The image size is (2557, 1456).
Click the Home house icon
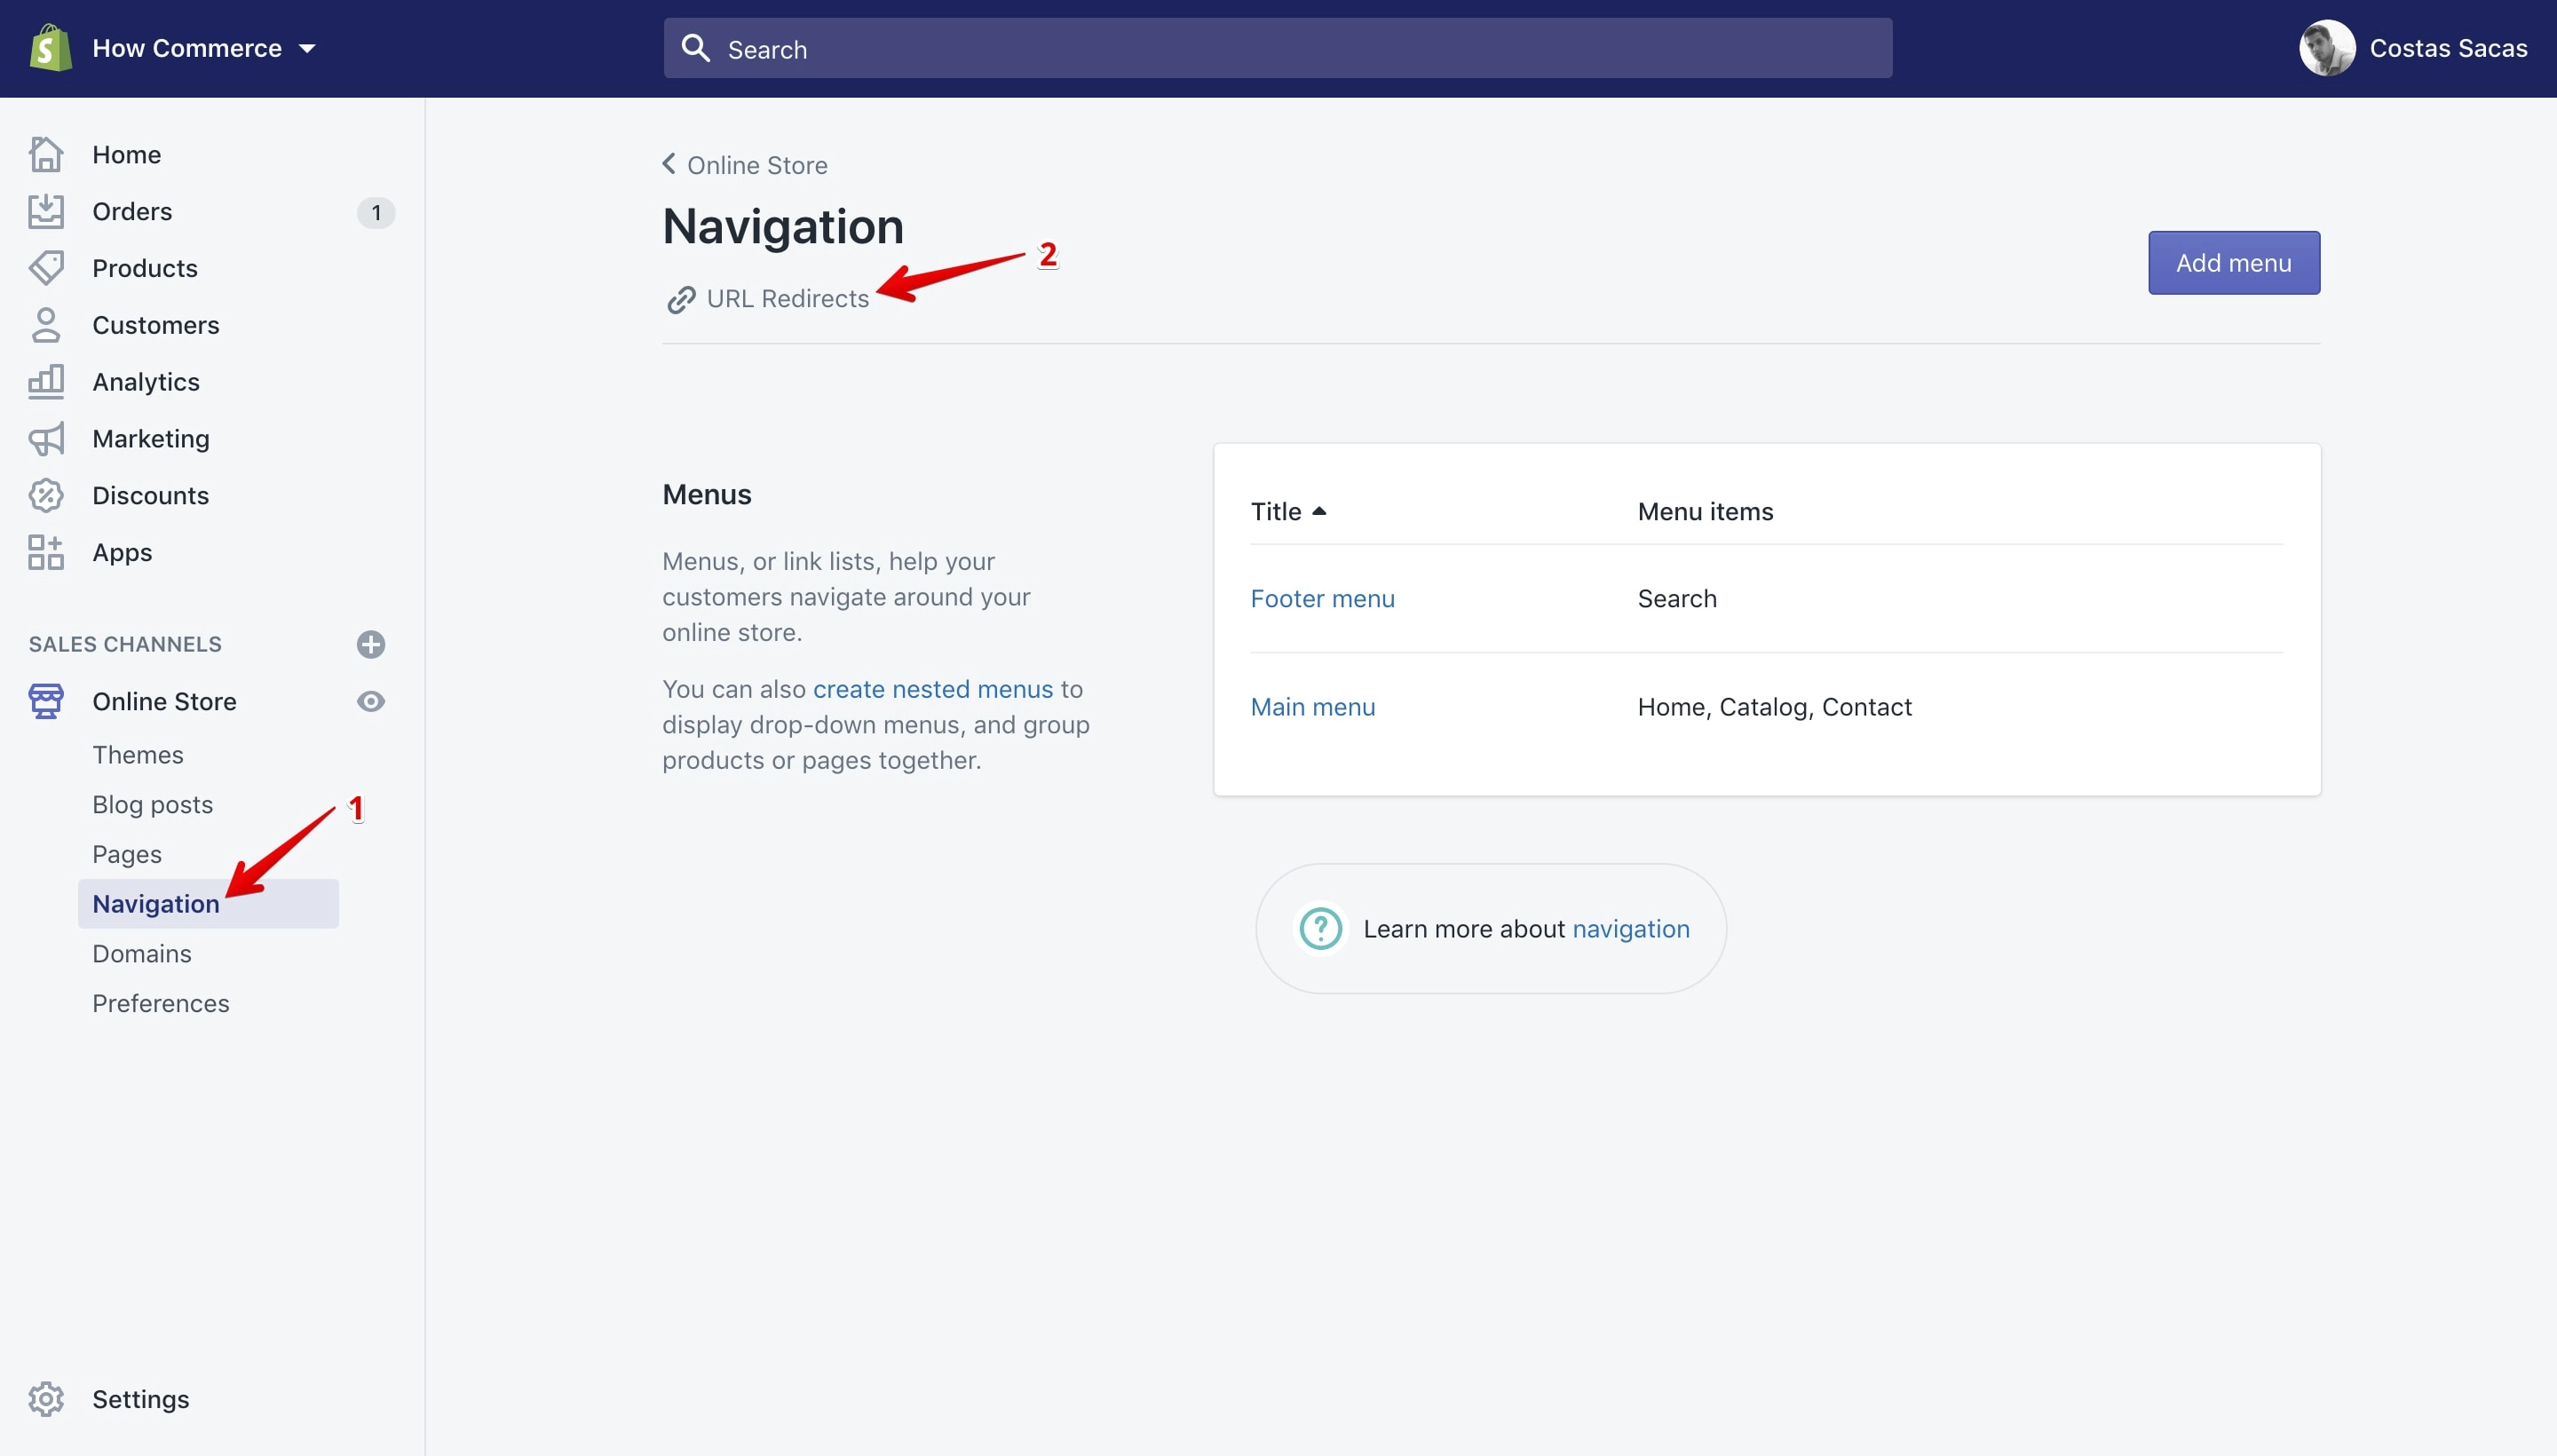click(46, 154)
